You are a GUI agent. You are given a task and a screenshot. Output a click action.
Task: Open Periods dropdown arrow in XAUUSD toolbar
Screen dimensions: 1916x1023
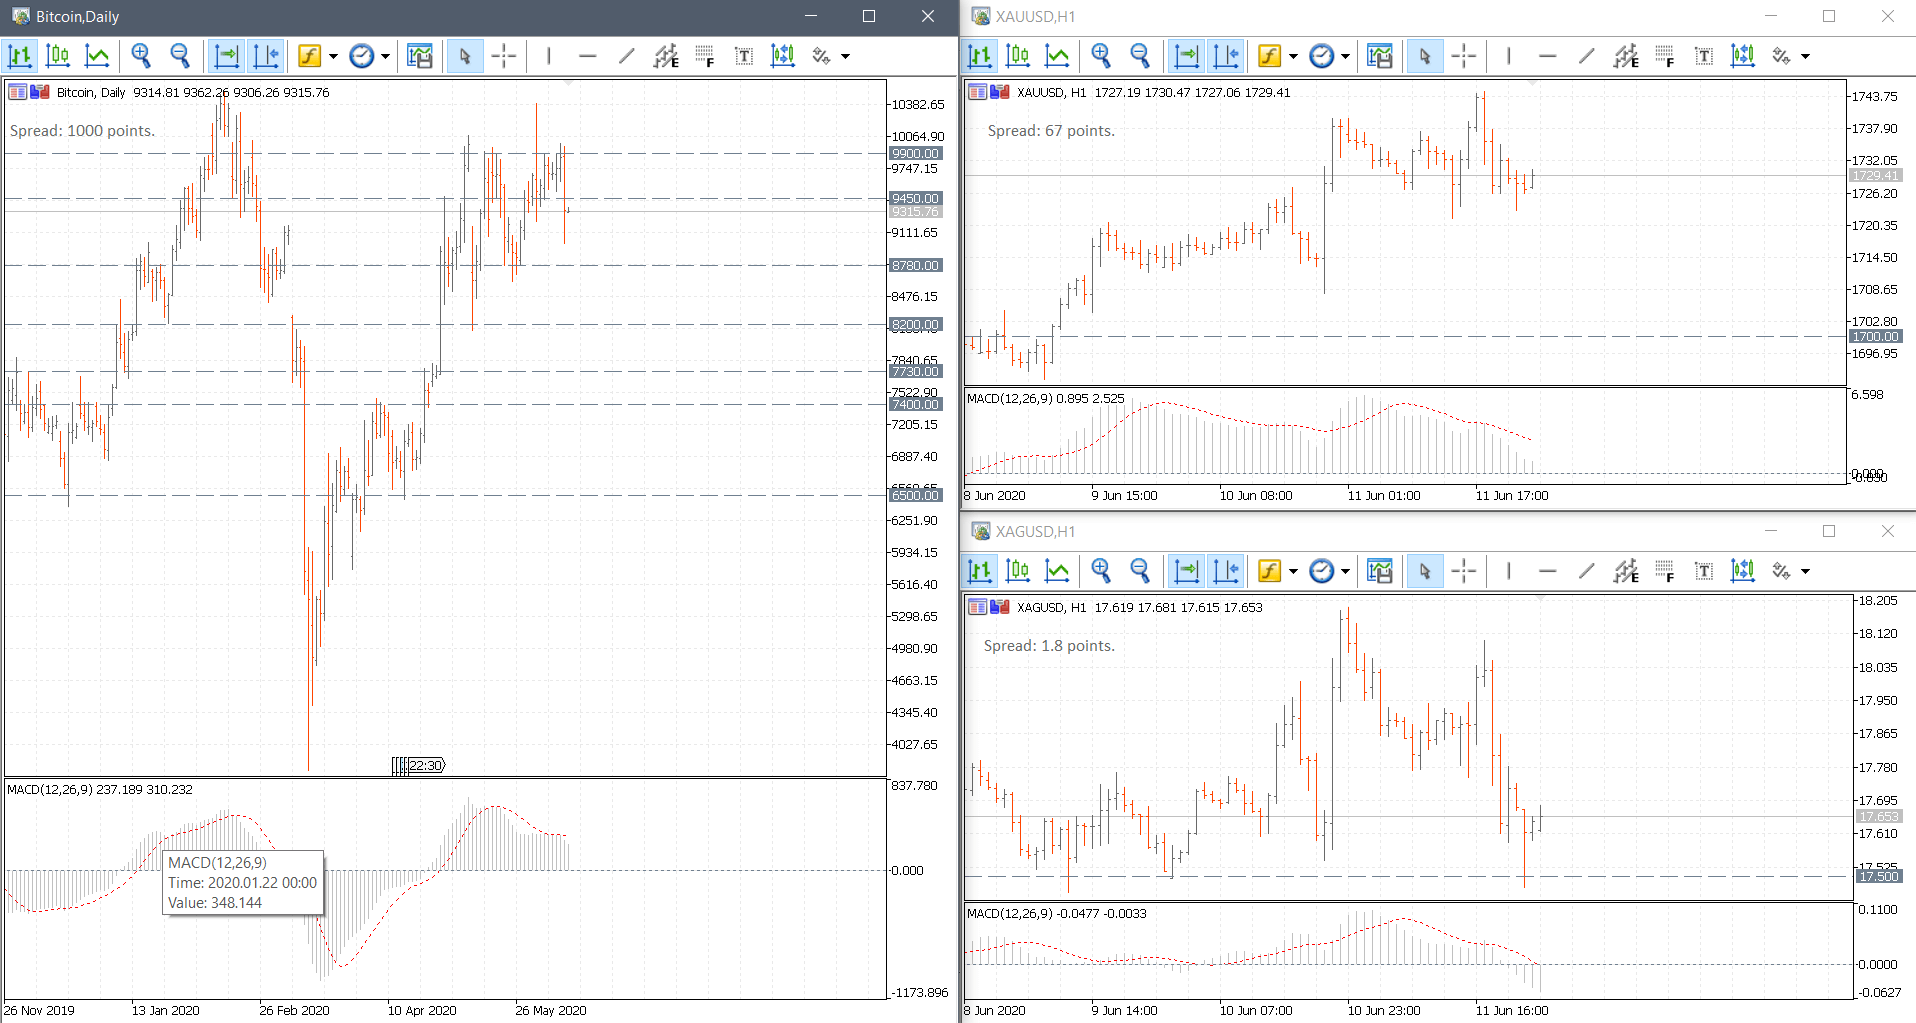1345,56
